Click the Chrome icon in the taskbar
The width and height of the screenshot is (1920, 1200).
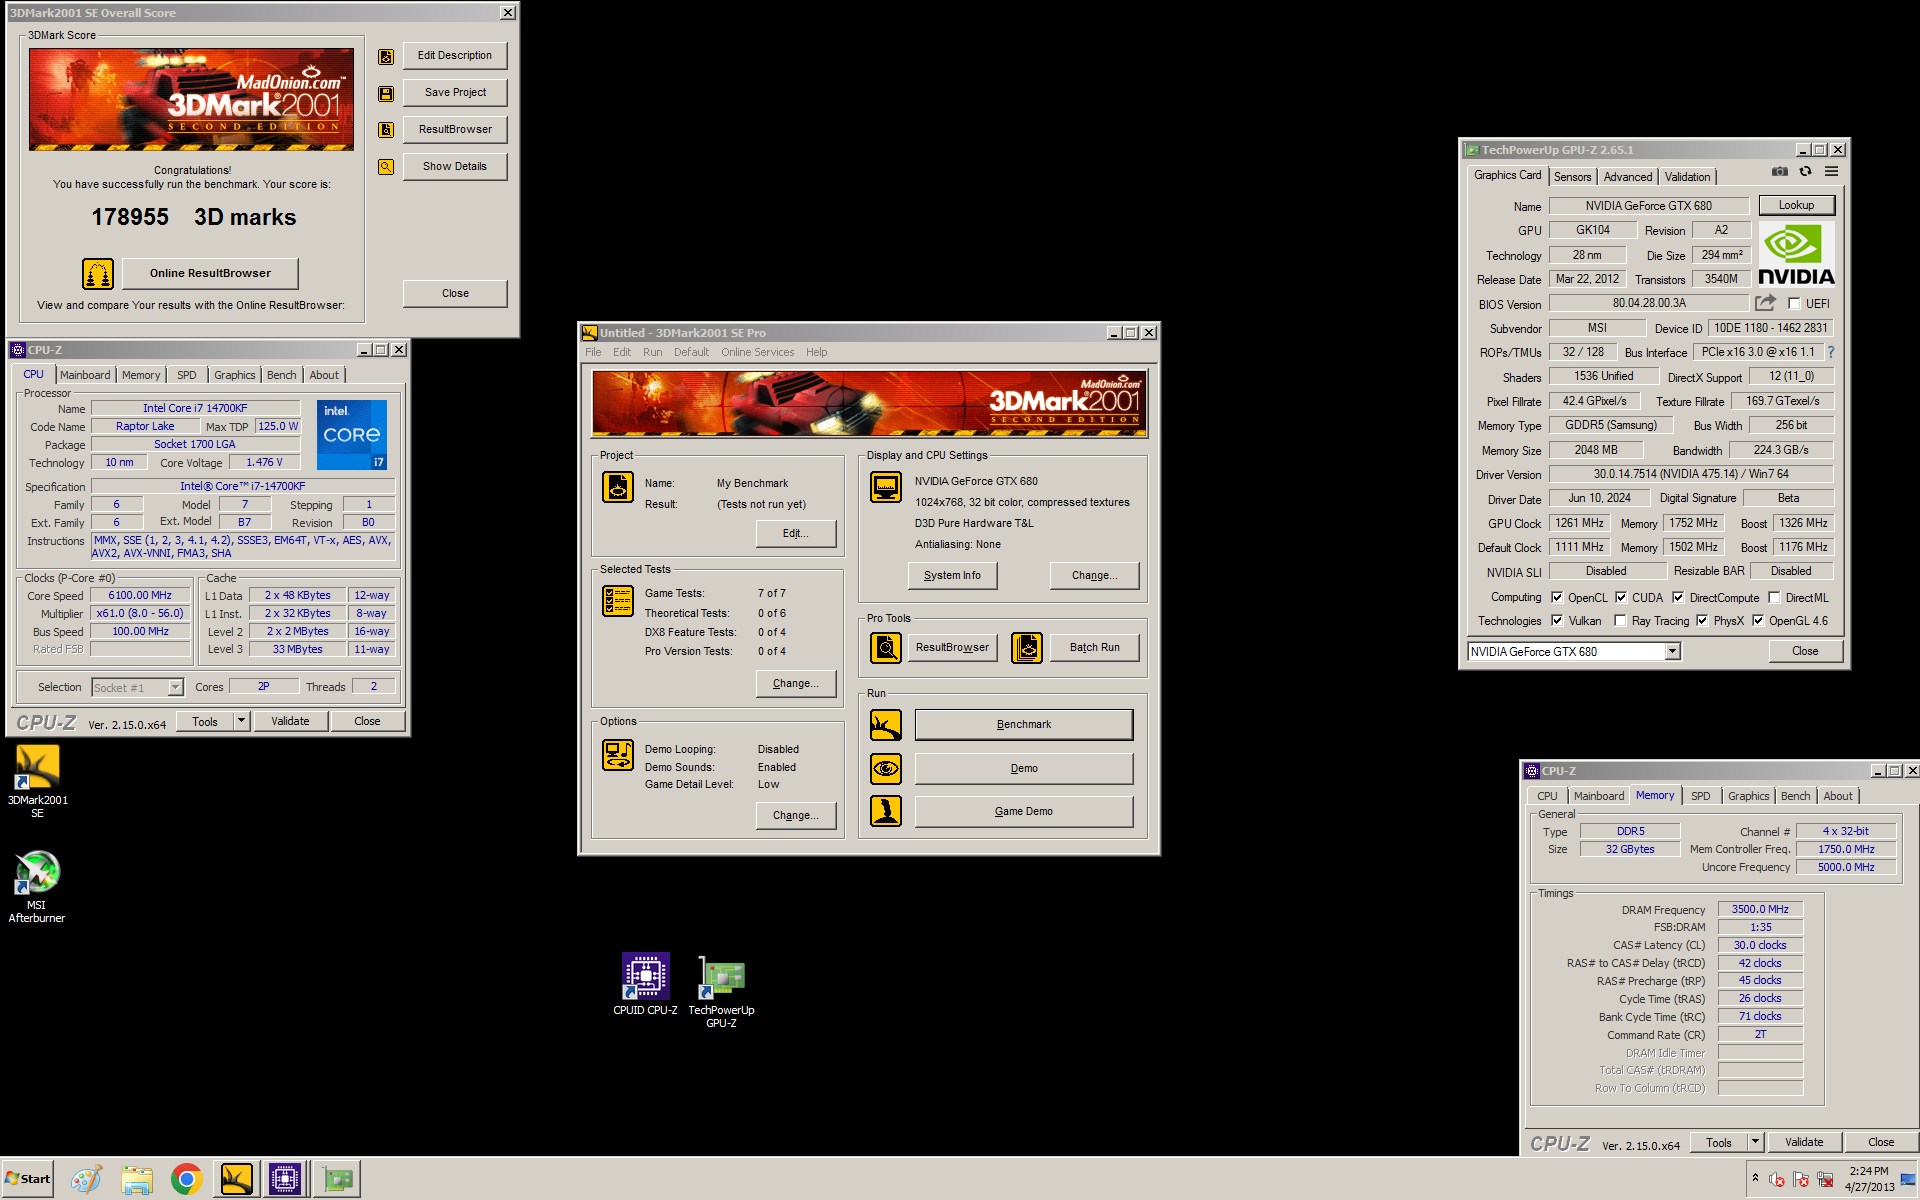coord(186,1180)
